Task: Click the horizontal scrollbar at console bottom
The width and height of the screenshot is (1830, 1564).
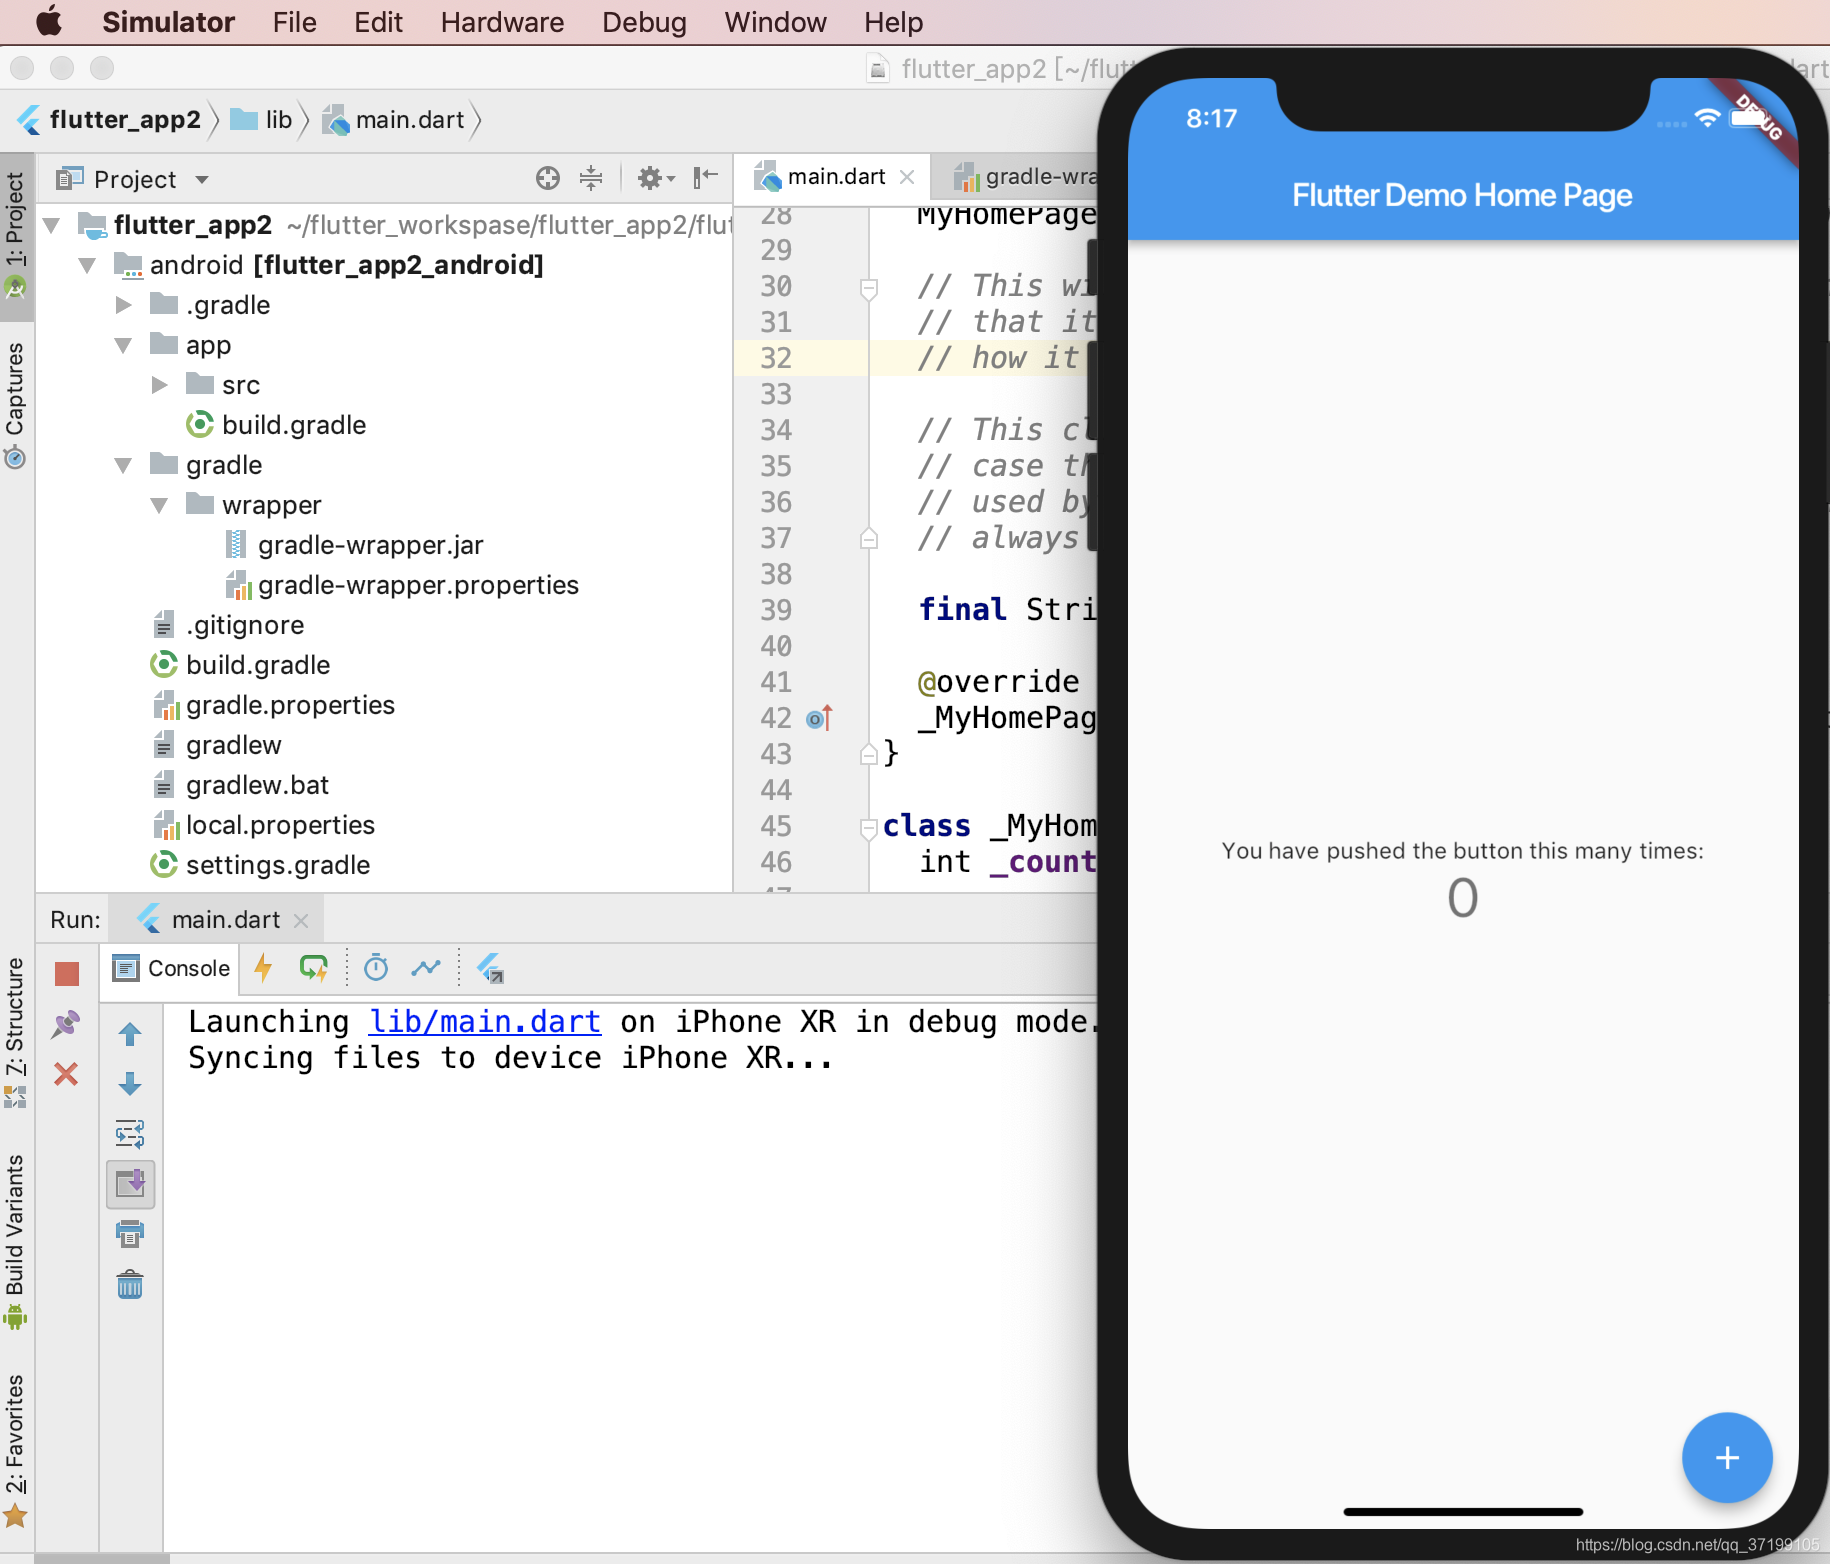Action: (102, 1558)
